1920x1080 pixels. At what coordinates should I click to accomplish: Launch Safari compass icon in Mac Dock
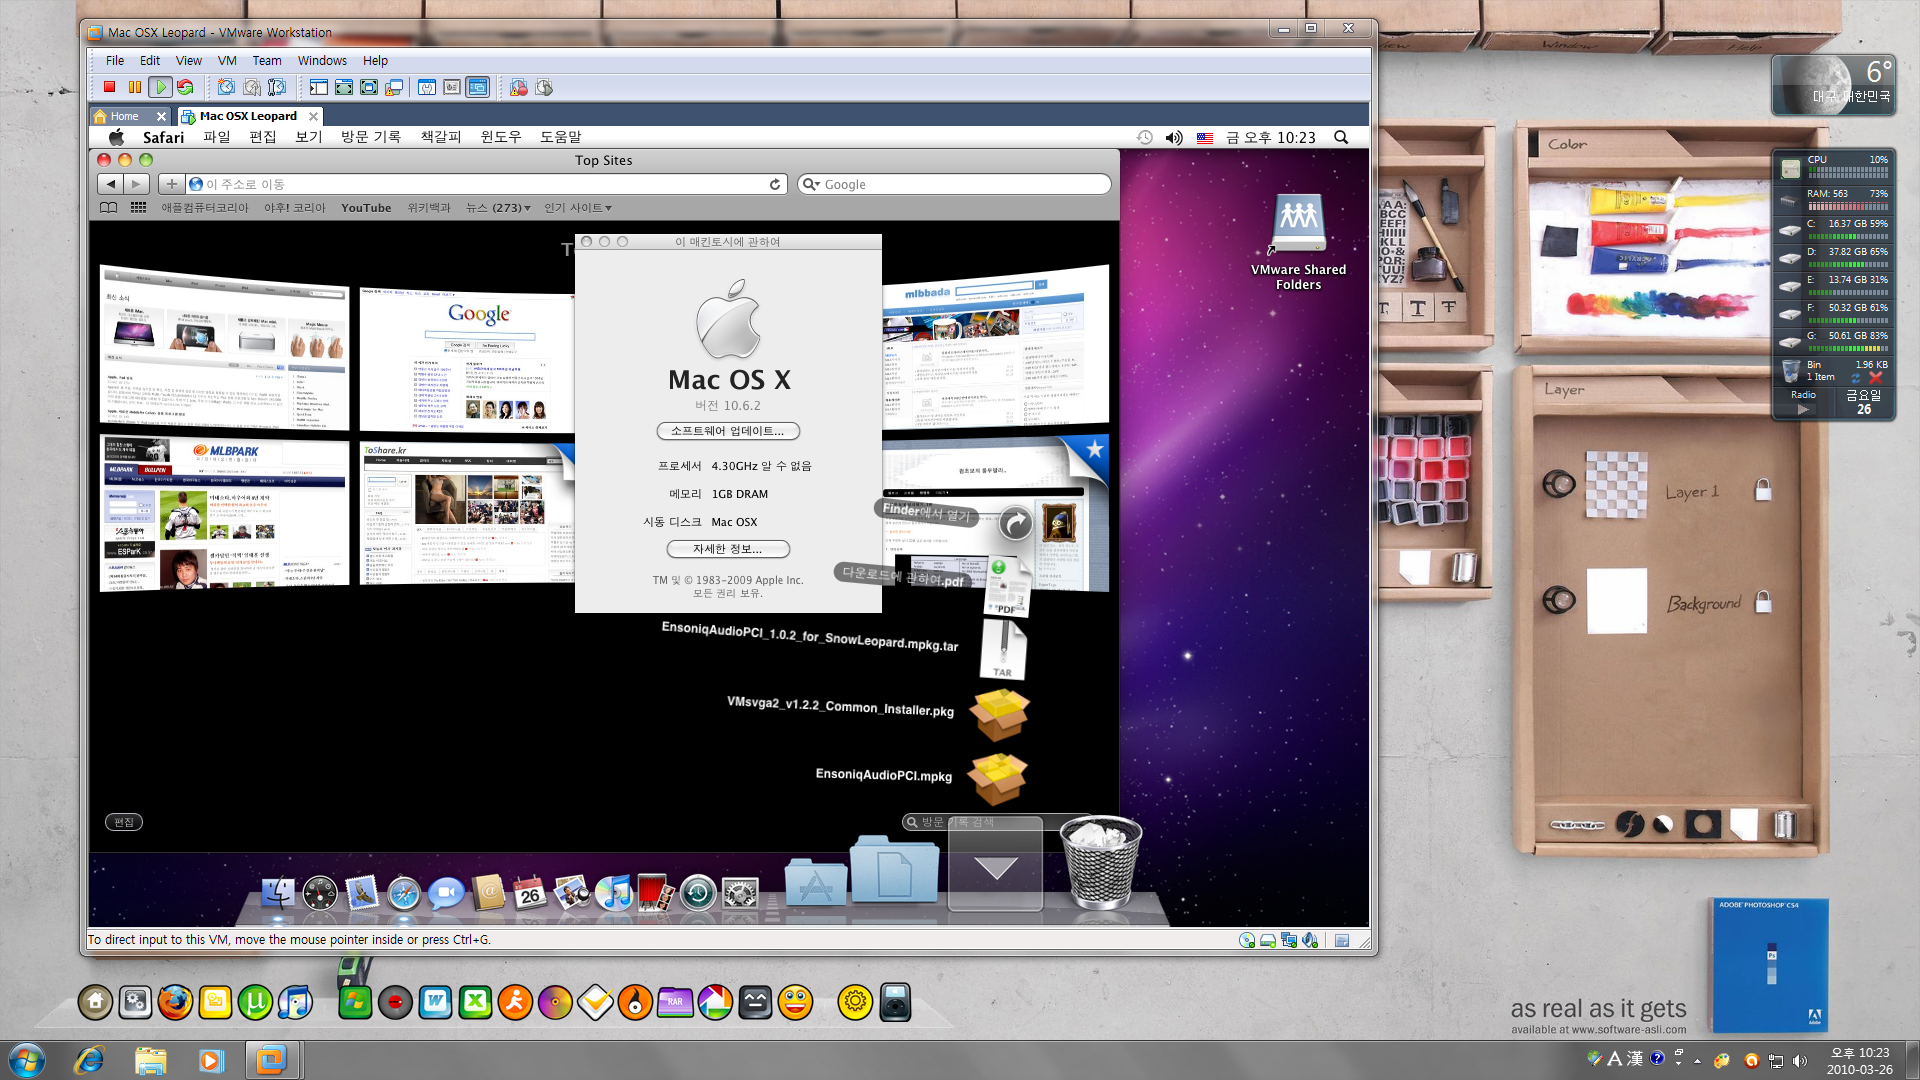(404, 892)
